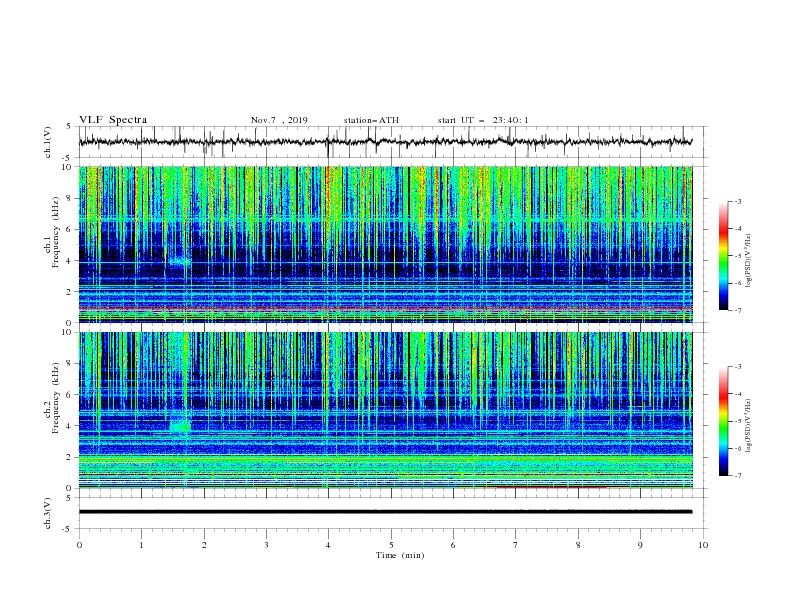Screen dimensions: 792x612
Task: Click the ch.2 spectrogram panel
Action: [385, 410]
